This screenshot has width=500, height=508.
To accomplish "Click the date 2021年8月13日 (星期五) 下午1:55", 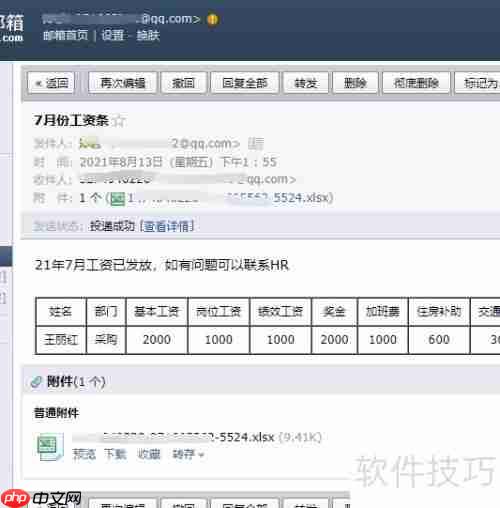I will click(x=178, y=162).
